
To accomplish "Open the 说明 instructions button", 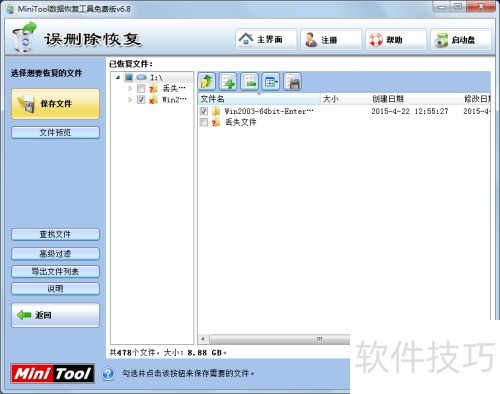I will tap(55, 289).
